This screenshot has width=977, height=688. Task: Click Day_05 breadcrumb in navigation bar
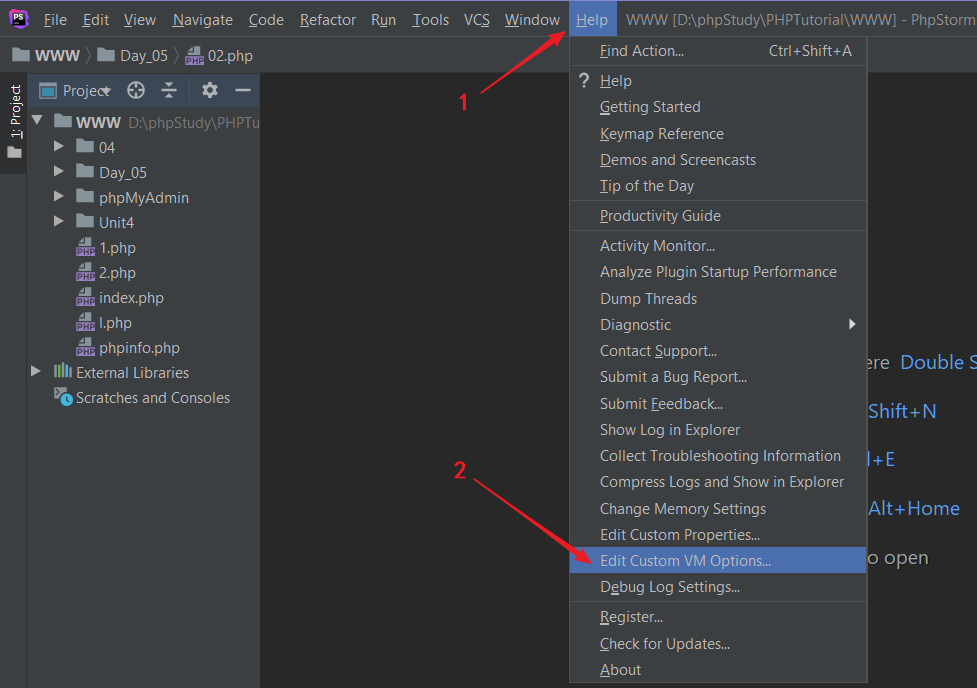(x=133, y=55)
